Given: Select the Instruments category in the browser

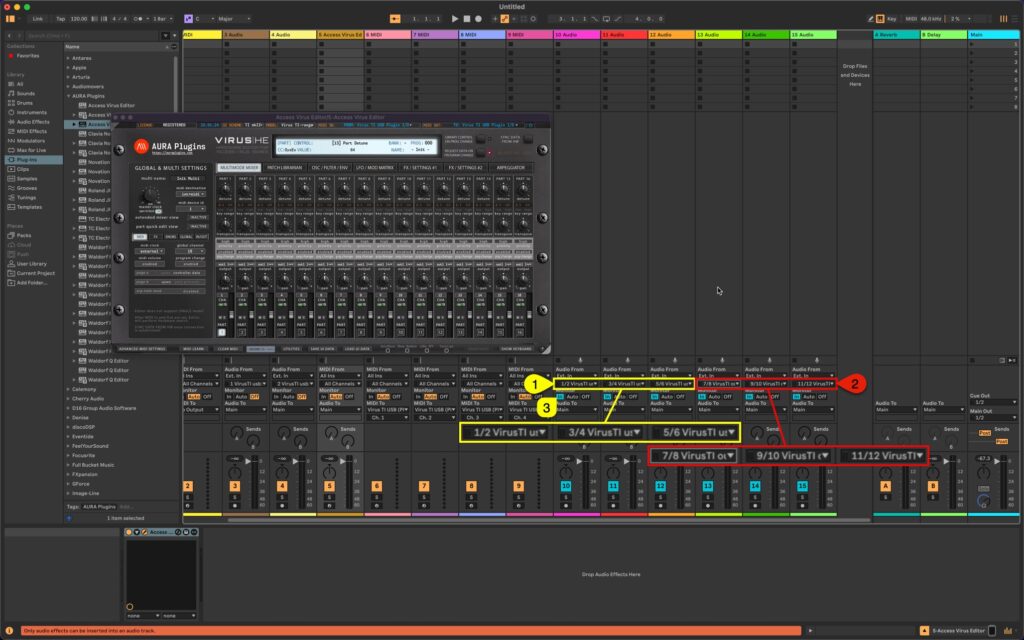Looking at the screenshot, I should 29,112.
